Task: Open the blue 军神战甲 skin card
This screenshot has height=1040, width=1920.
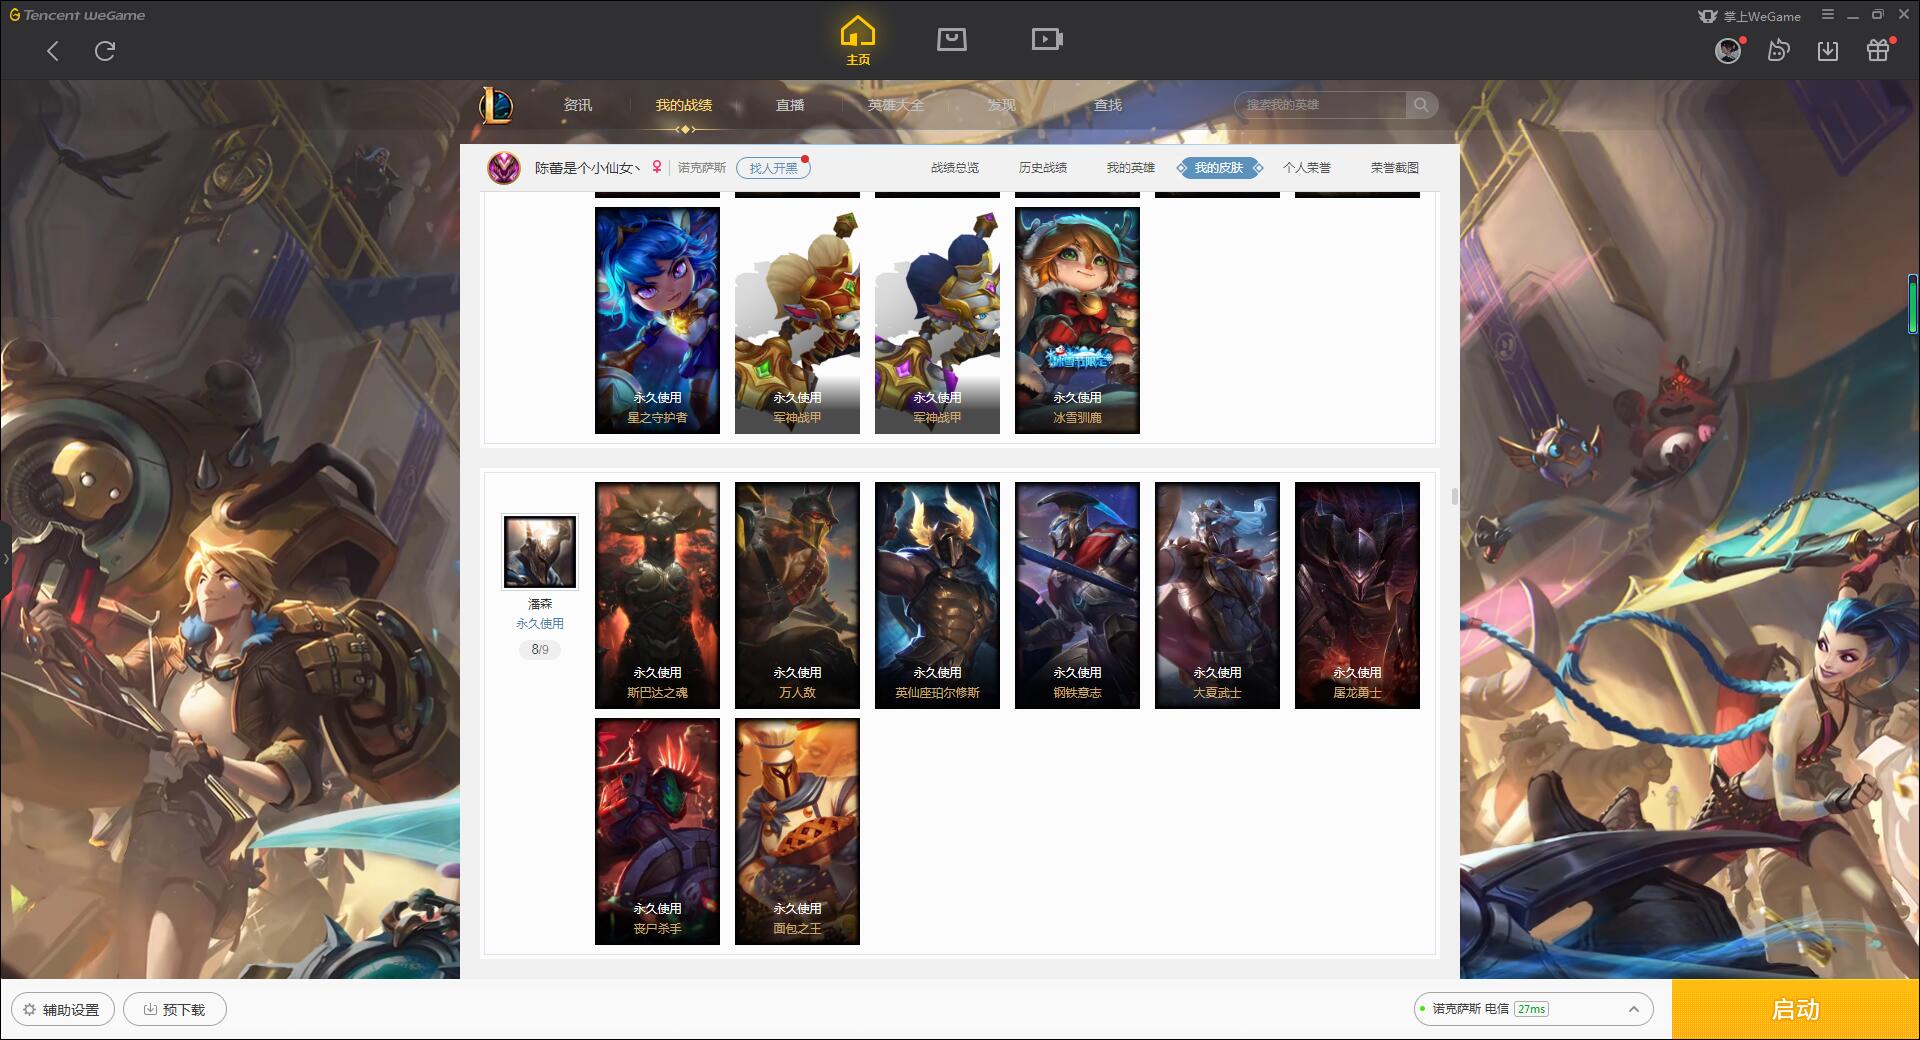Action: (937, 320)
